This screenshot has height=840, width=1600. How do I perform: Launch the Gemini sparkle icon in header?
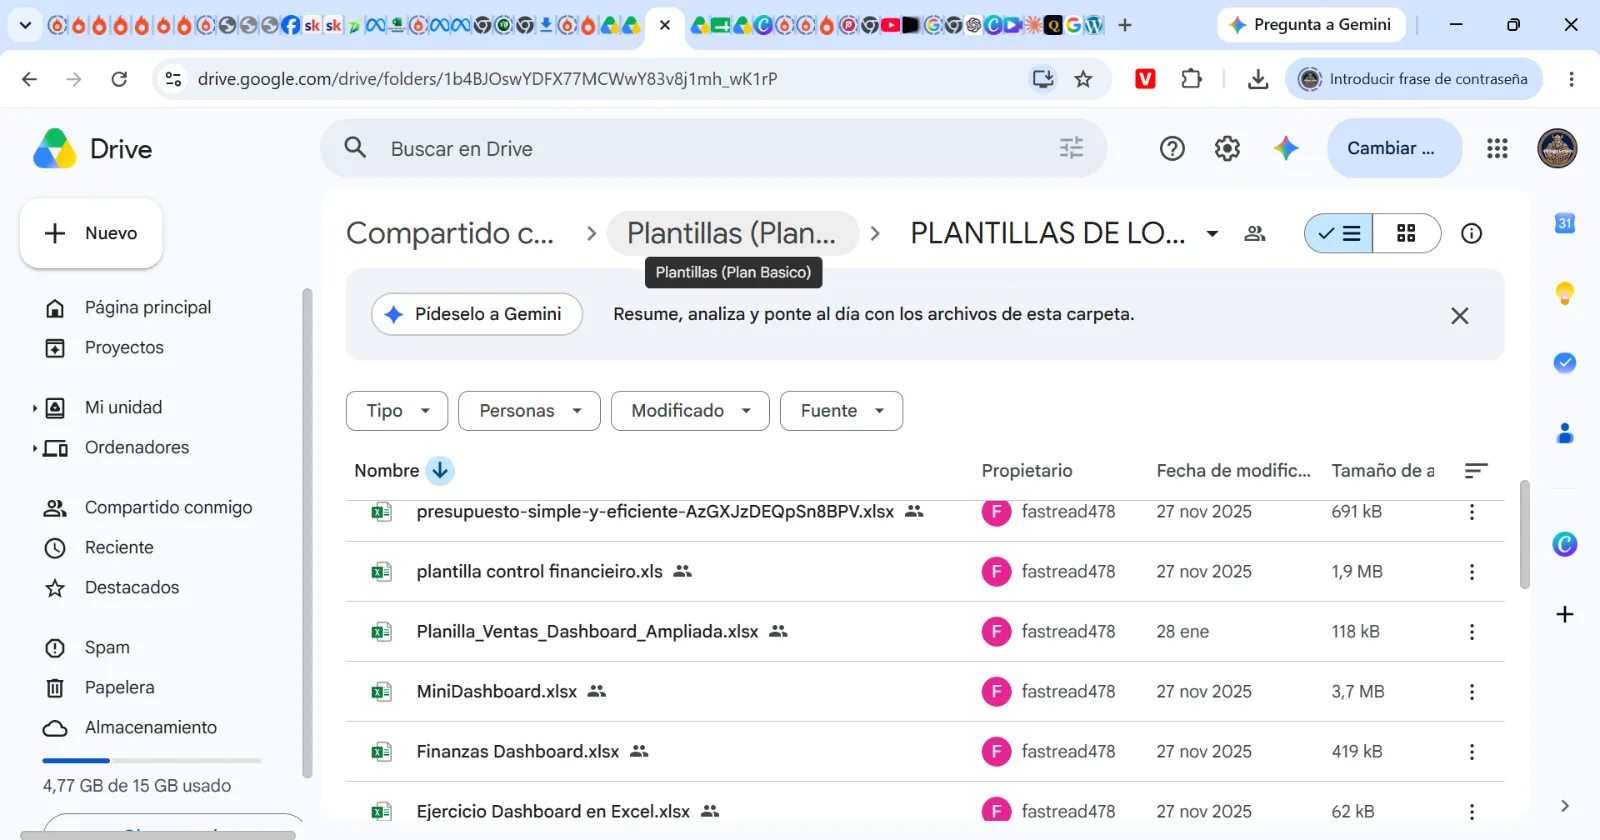click(x=1286, y=148)
